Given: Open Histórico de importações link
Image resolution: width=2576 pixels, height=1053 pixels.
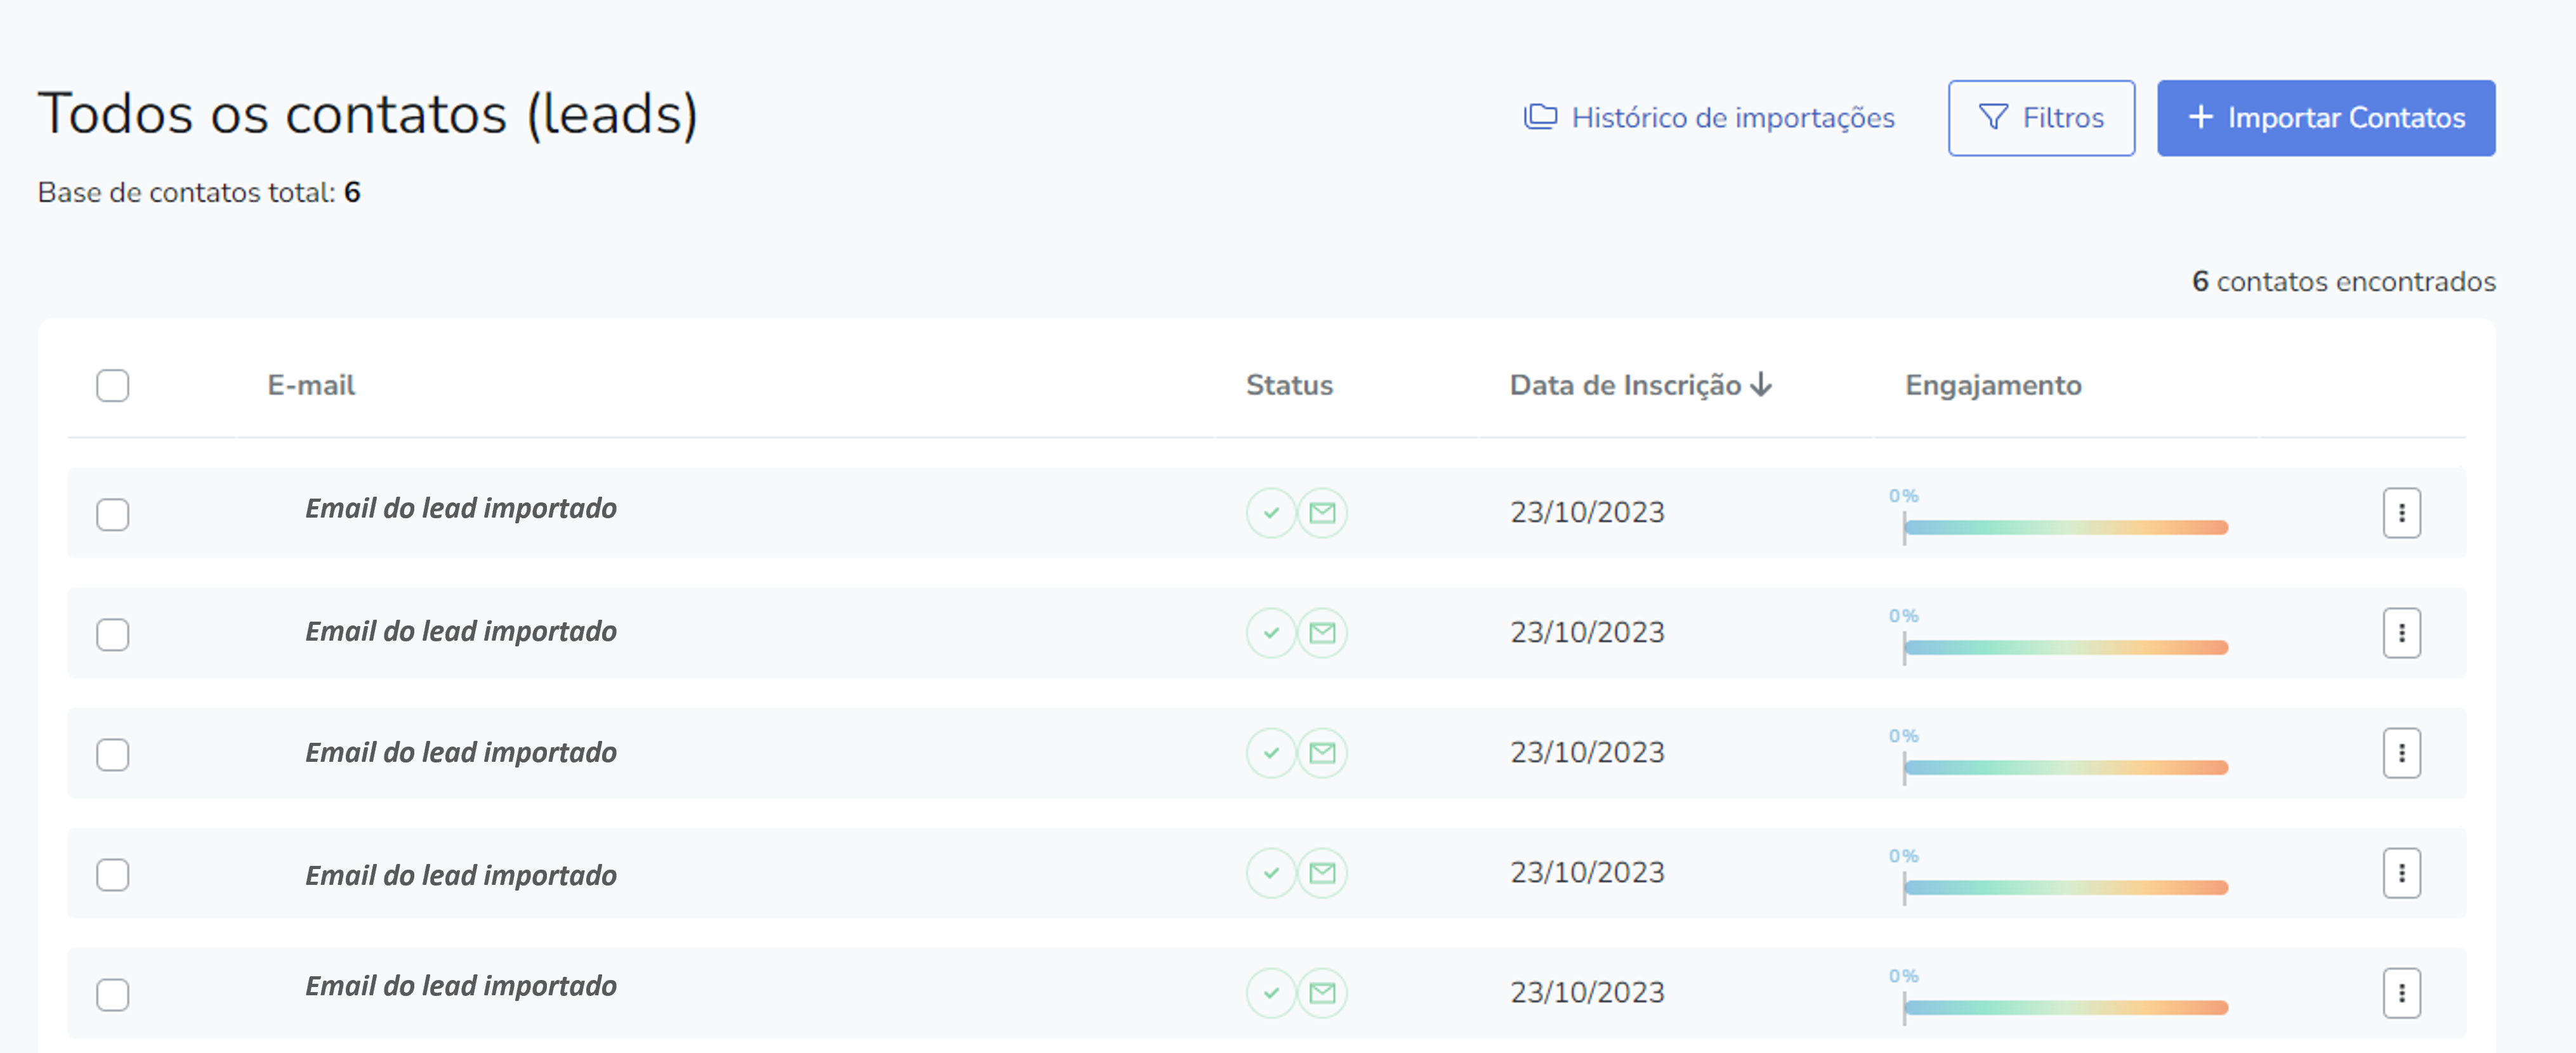Looking at the screenshot, I should click(x=1709, y=118).
